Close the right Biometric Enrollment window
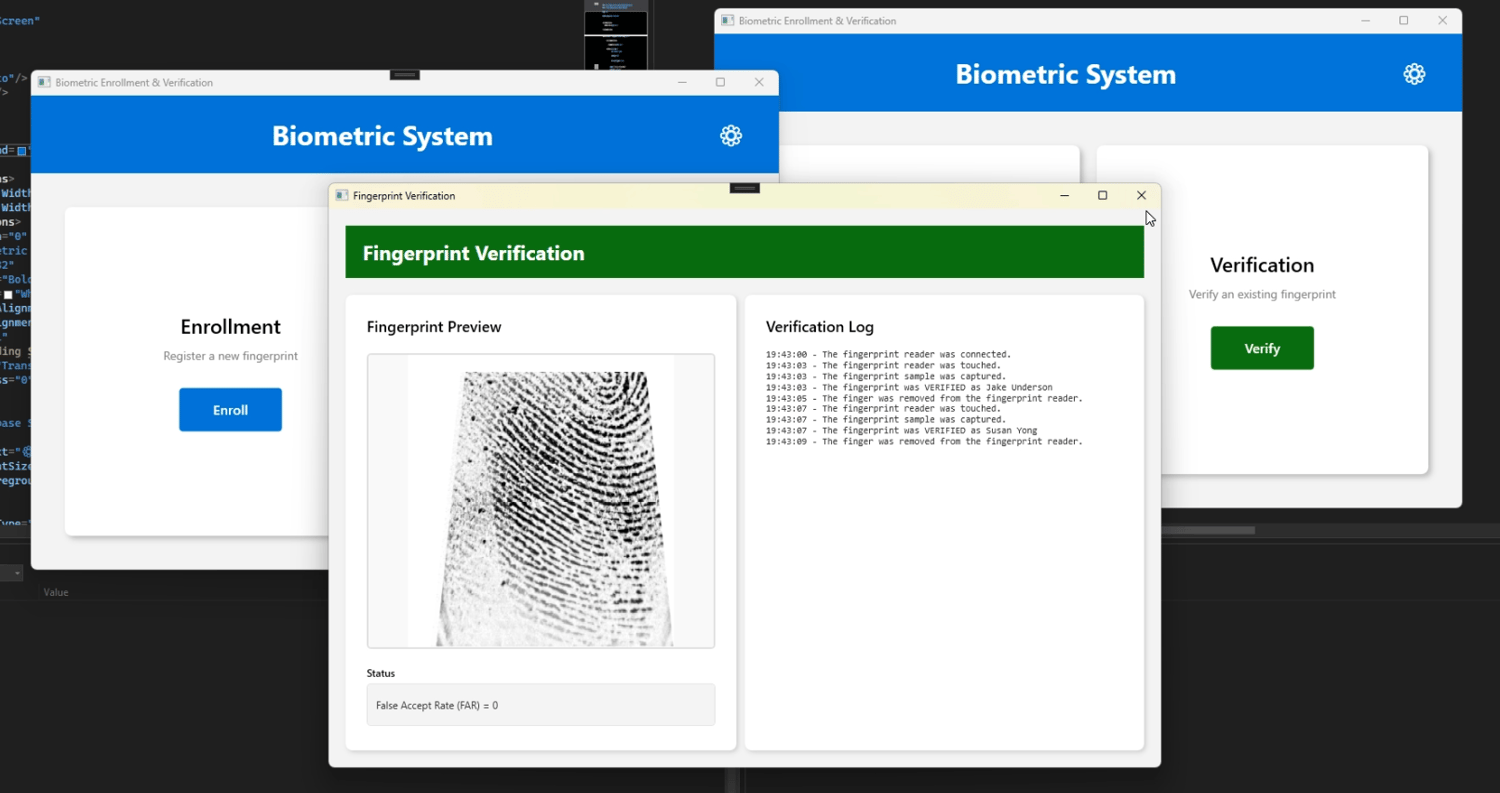Viewport: 1500px width, 793px height. click(1442, 21)
